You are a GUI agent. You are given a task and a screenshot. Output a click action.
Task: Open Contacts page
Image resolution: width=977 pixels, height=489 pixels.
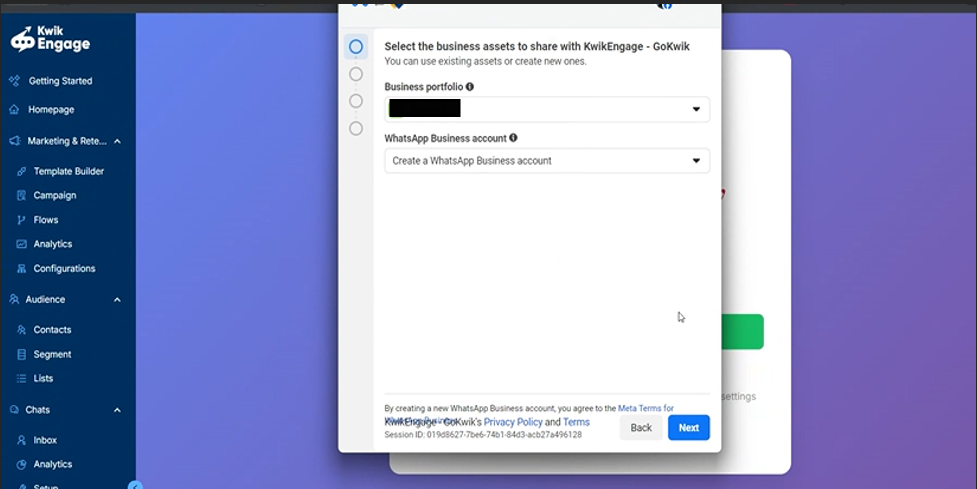[x=52, y=330]
